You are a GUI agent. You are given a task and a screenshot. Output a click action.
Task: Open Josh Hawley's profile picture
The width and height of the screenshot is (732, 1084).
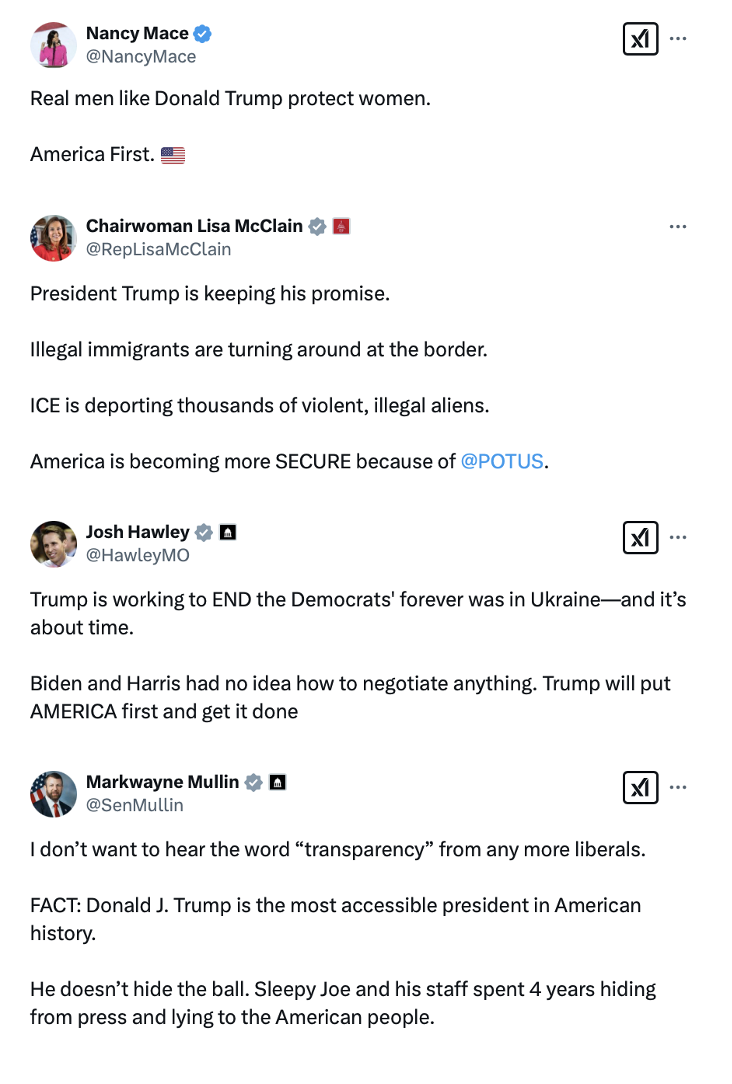54,544
